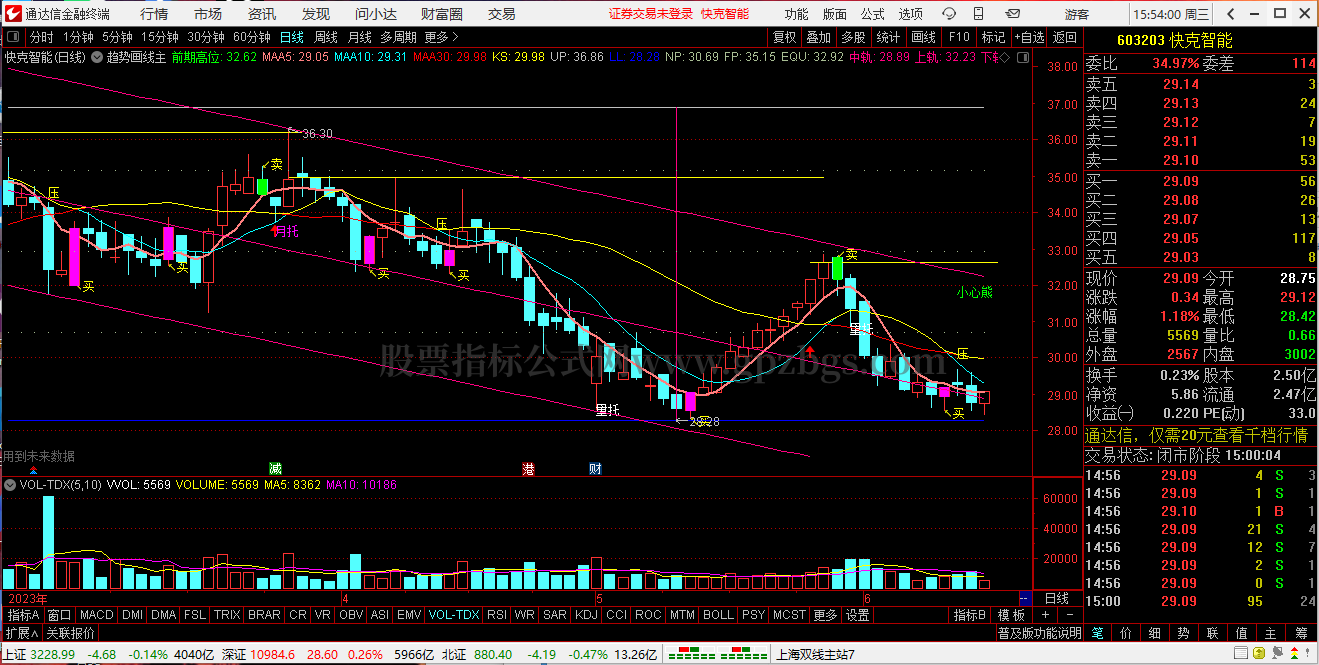Click the blue '财' marker under chart
This screenshot has height=665, width=1319.
coord(595,468)
